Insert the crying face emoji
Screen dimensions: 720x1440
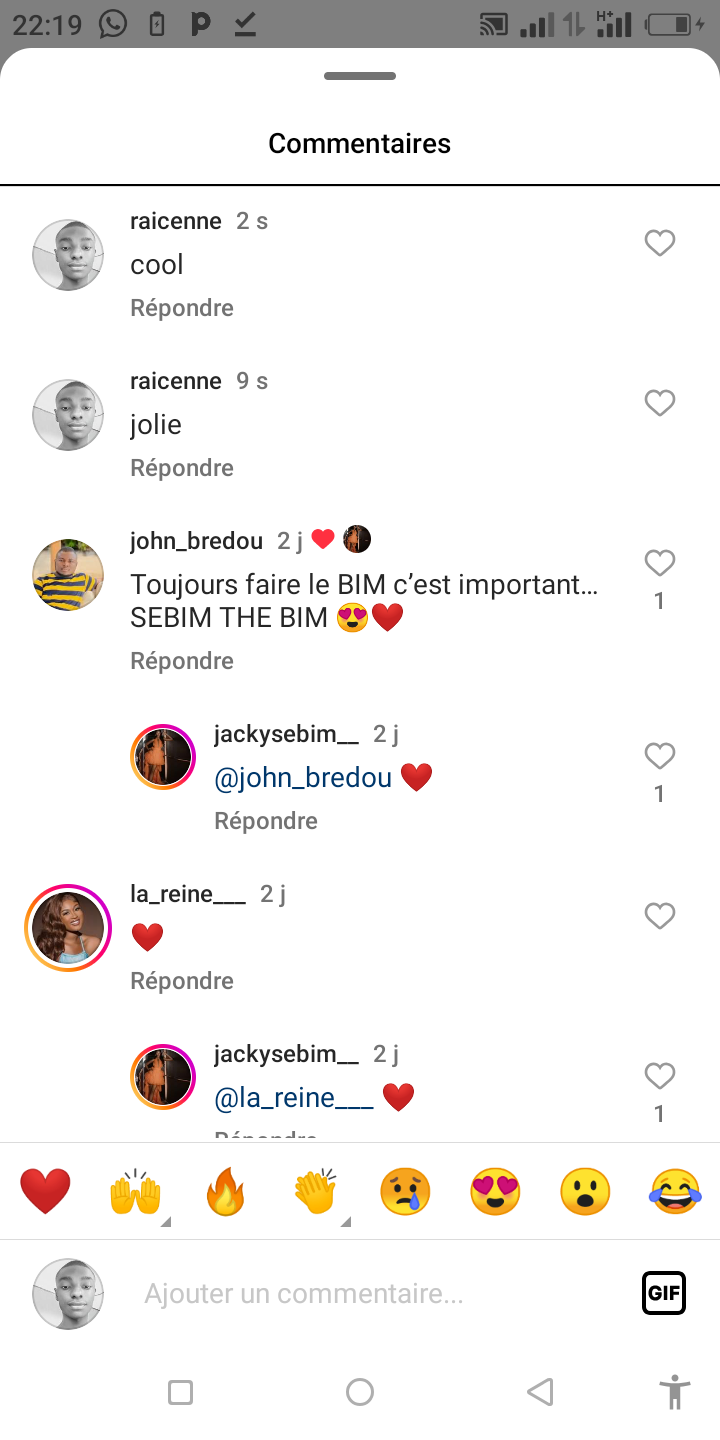pos(405,1192)
